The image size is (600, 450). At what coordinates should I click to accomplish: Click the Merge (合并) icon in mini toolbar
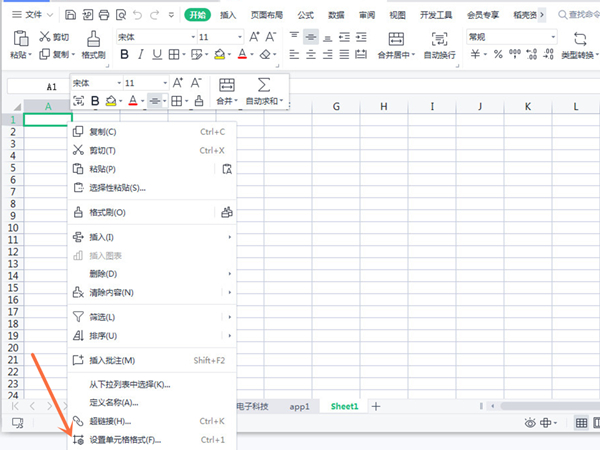[x=227, y=85]
